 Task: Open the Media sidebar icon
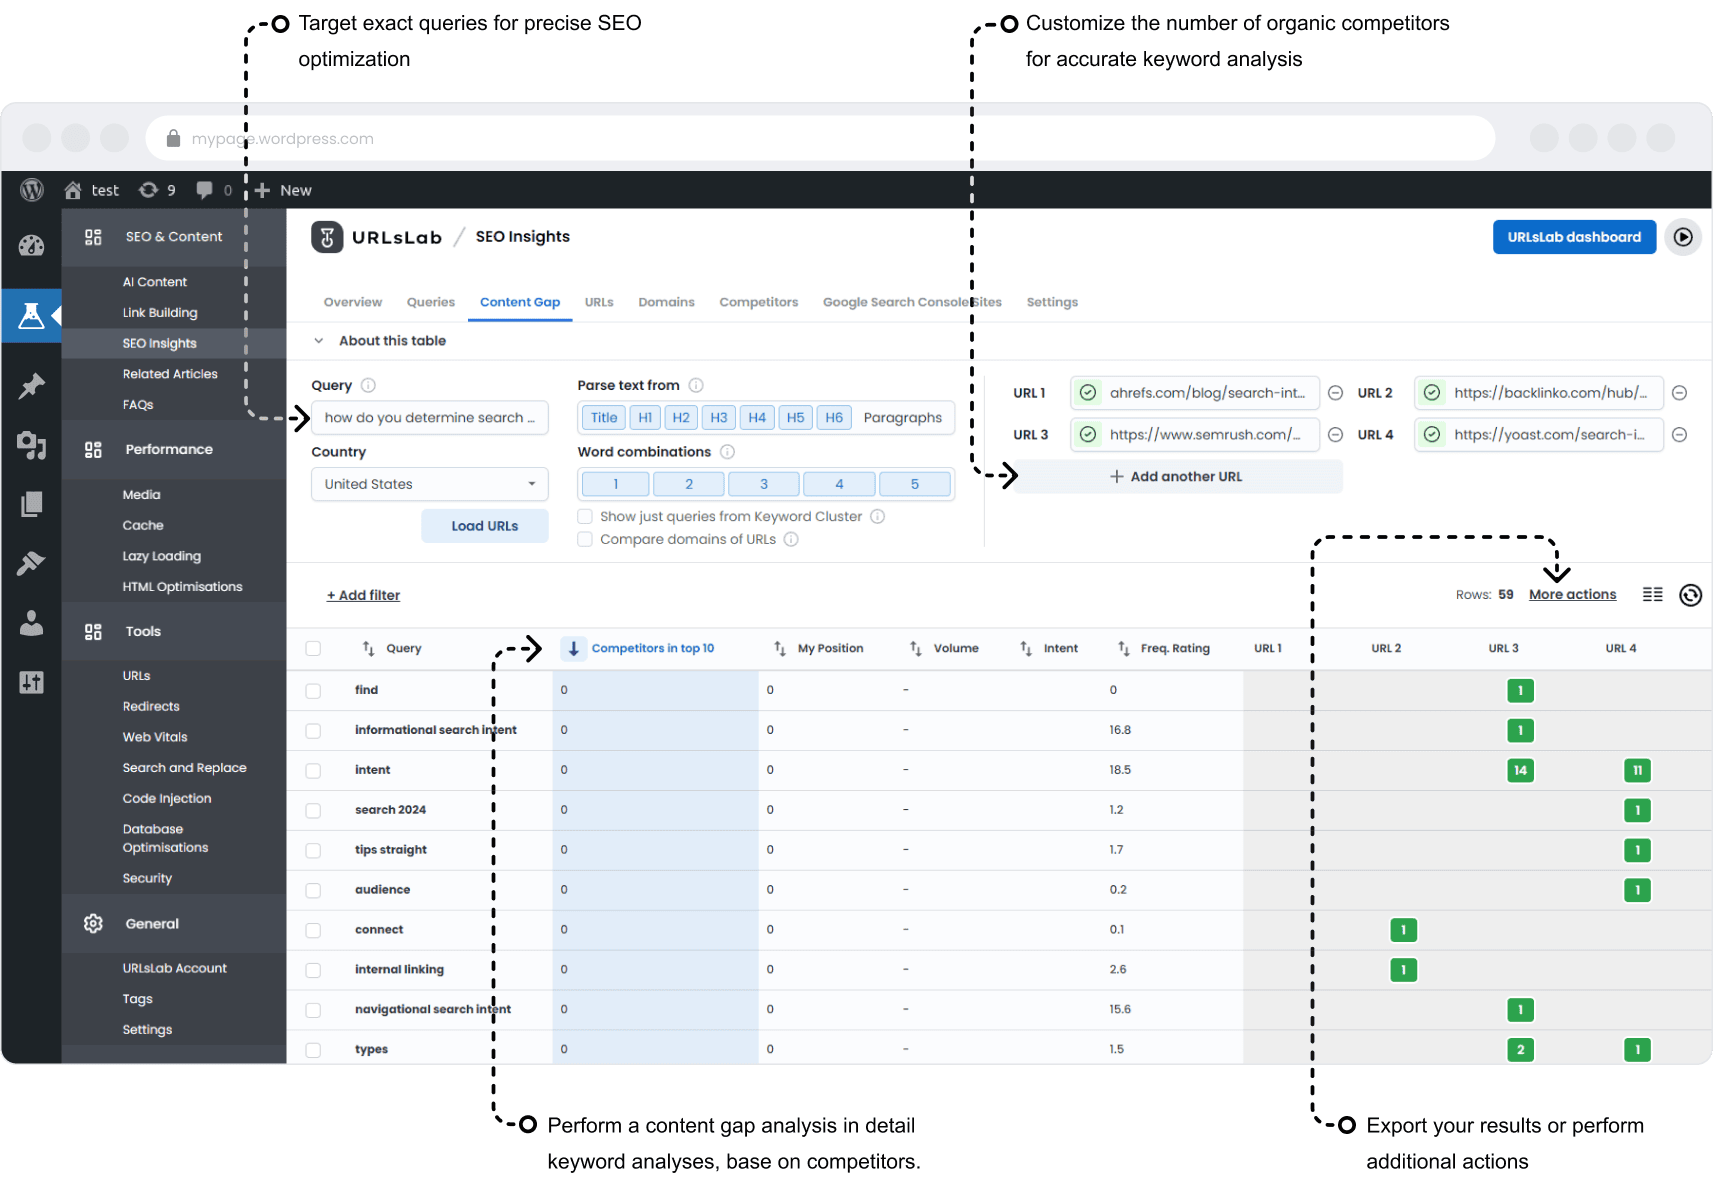pos(31,445)
